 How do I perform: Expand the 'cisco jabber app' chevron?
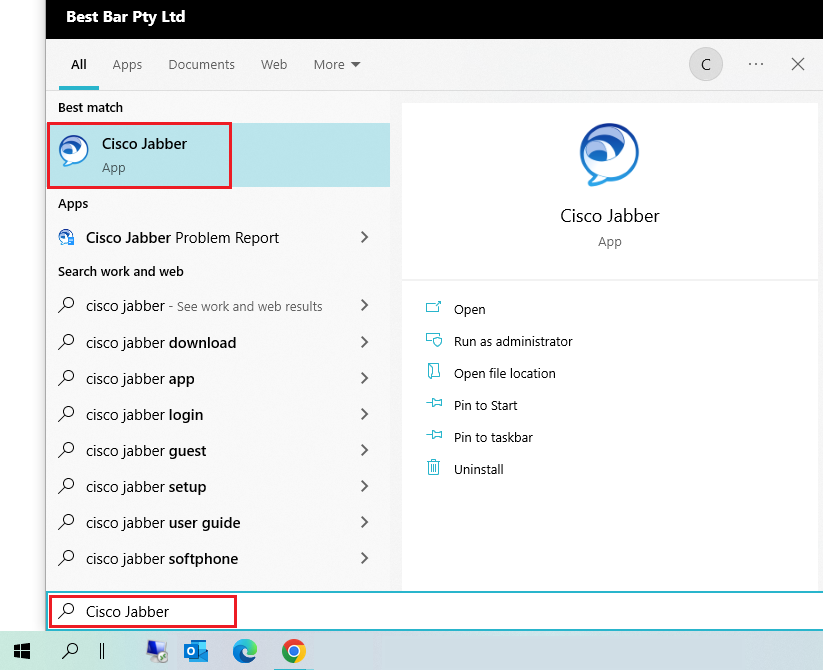[x=364, y=378]
